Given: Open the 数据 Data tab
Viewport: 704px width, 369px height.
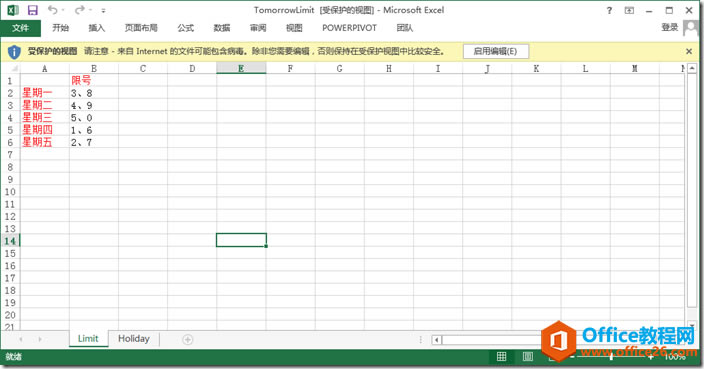Looking at the screenshot, I should point(222,28).
